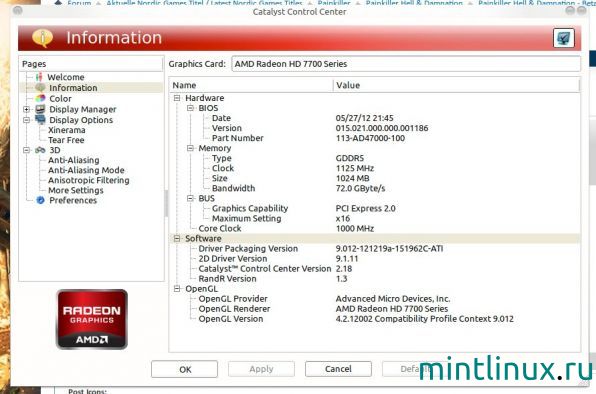This screenshot has width=596, height=394.
Task: Collapse the Software section
Action: 177,239
